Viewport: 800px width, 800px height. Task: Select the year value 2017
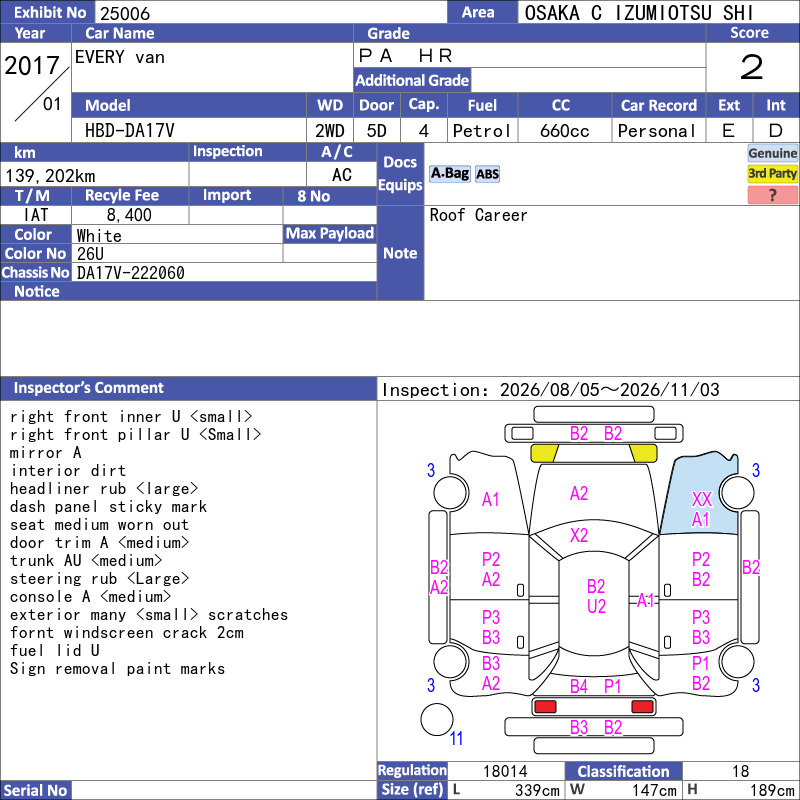point(32,65)
